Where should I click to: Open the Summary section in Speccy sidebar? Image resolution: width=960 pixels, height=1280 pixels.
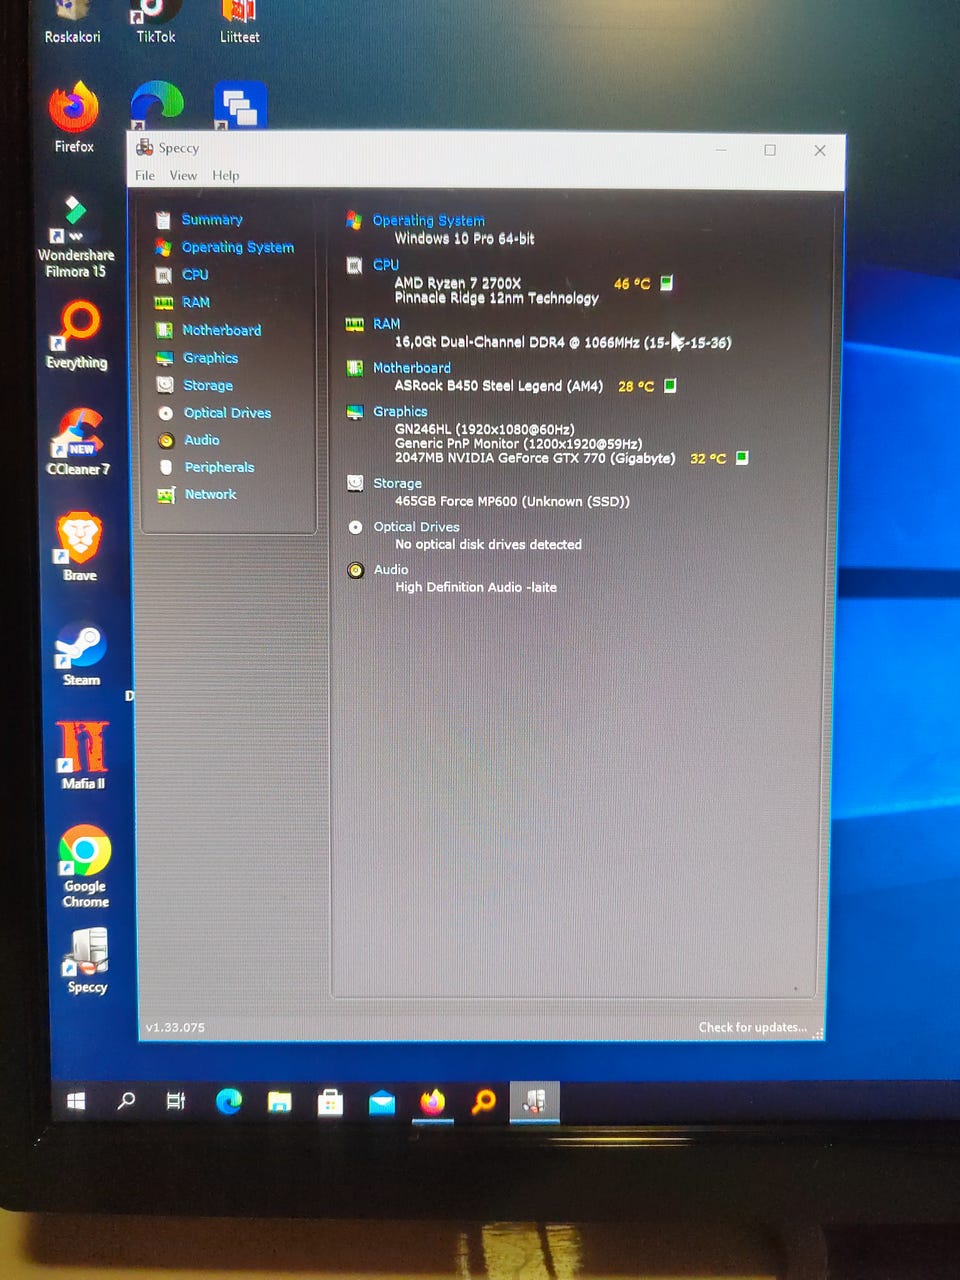coord(212,220)
